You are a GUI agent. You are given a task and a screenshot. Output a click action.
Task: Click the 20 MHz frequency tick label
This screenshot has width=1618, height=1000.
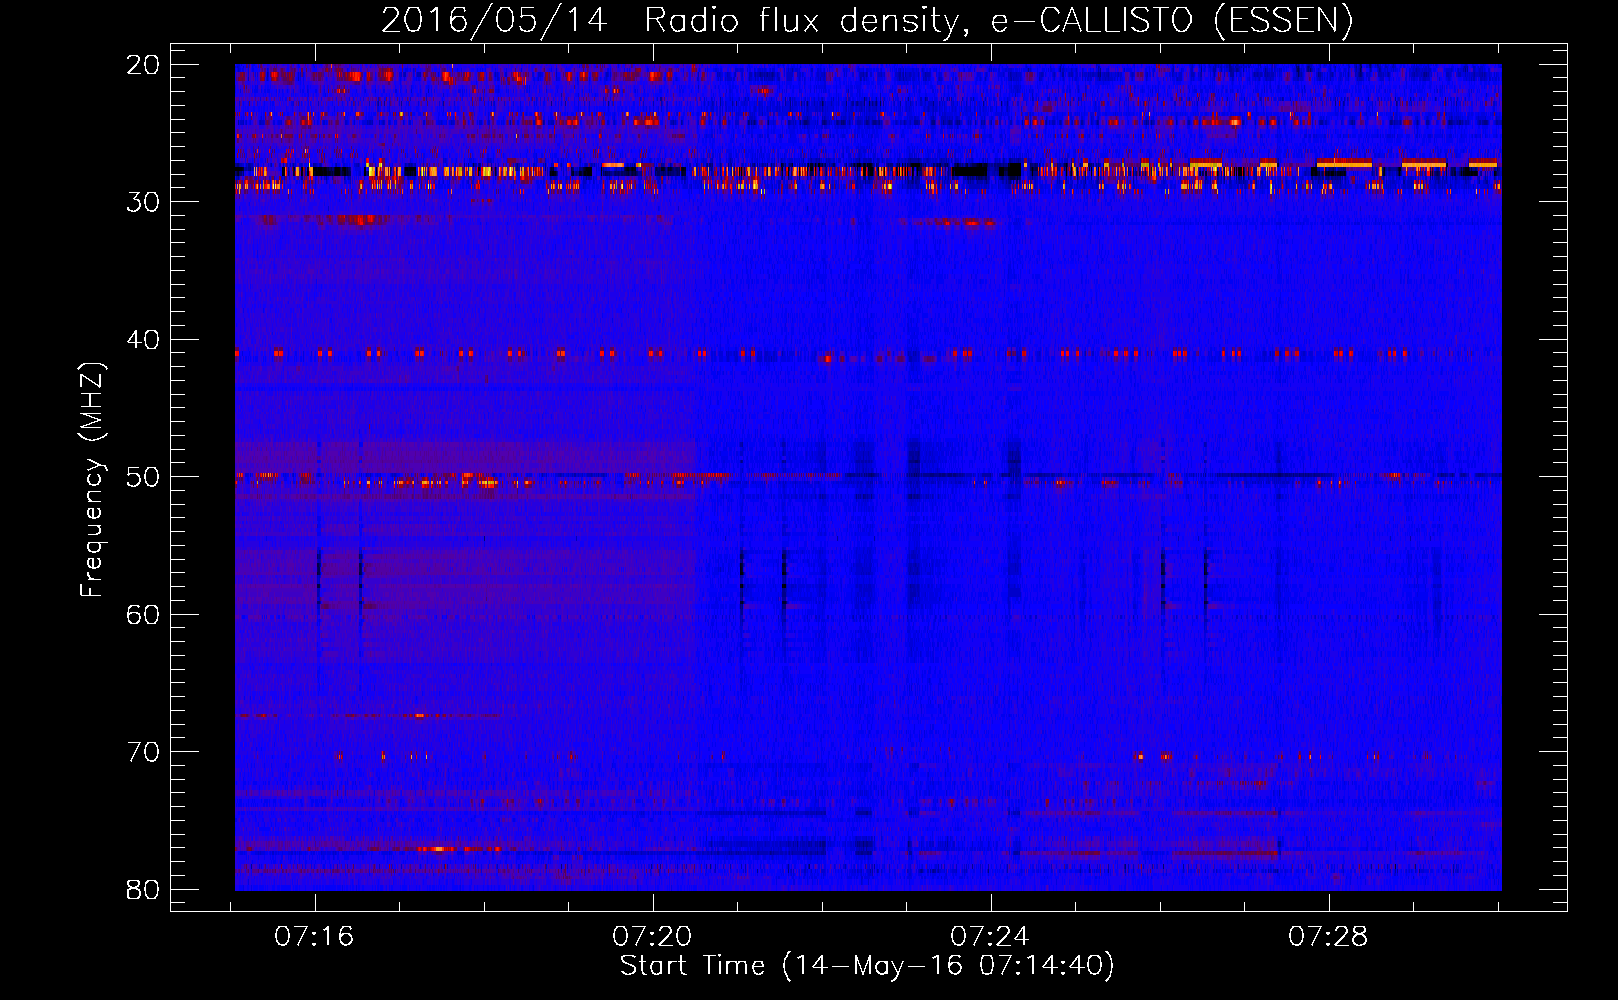click(143, 65)
